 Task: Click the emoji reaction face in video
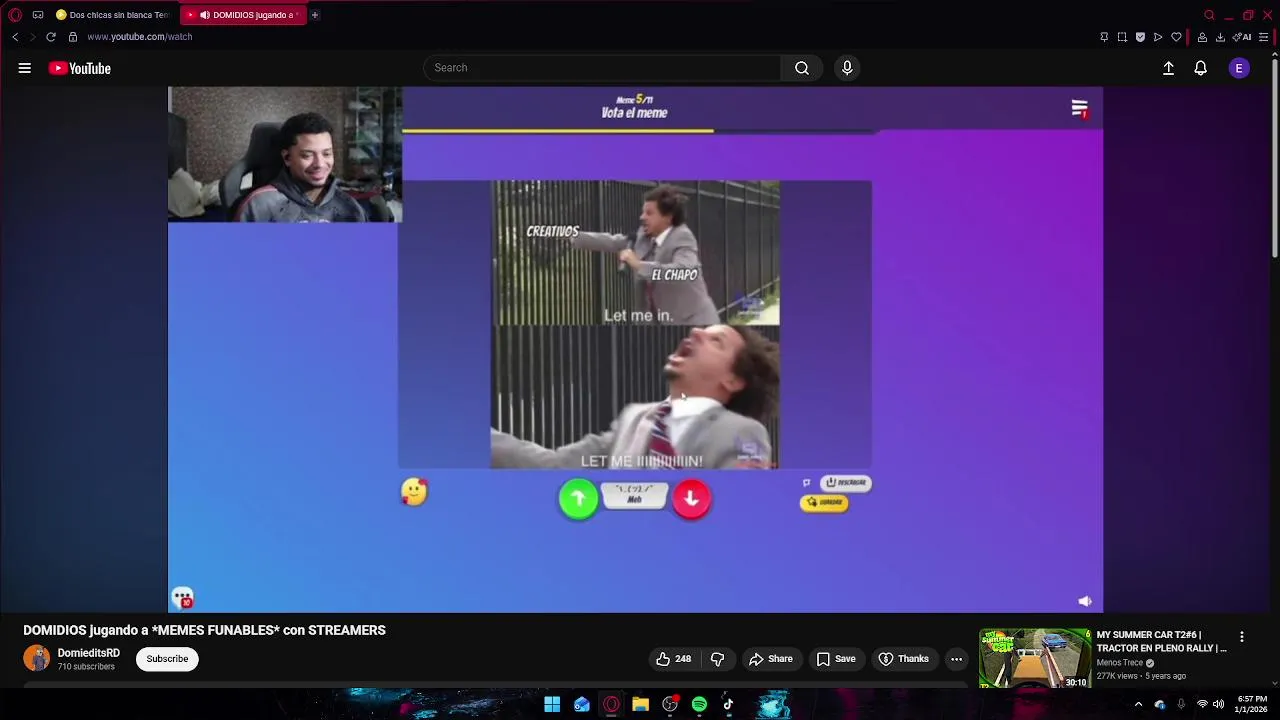click(x=414, y=491)
